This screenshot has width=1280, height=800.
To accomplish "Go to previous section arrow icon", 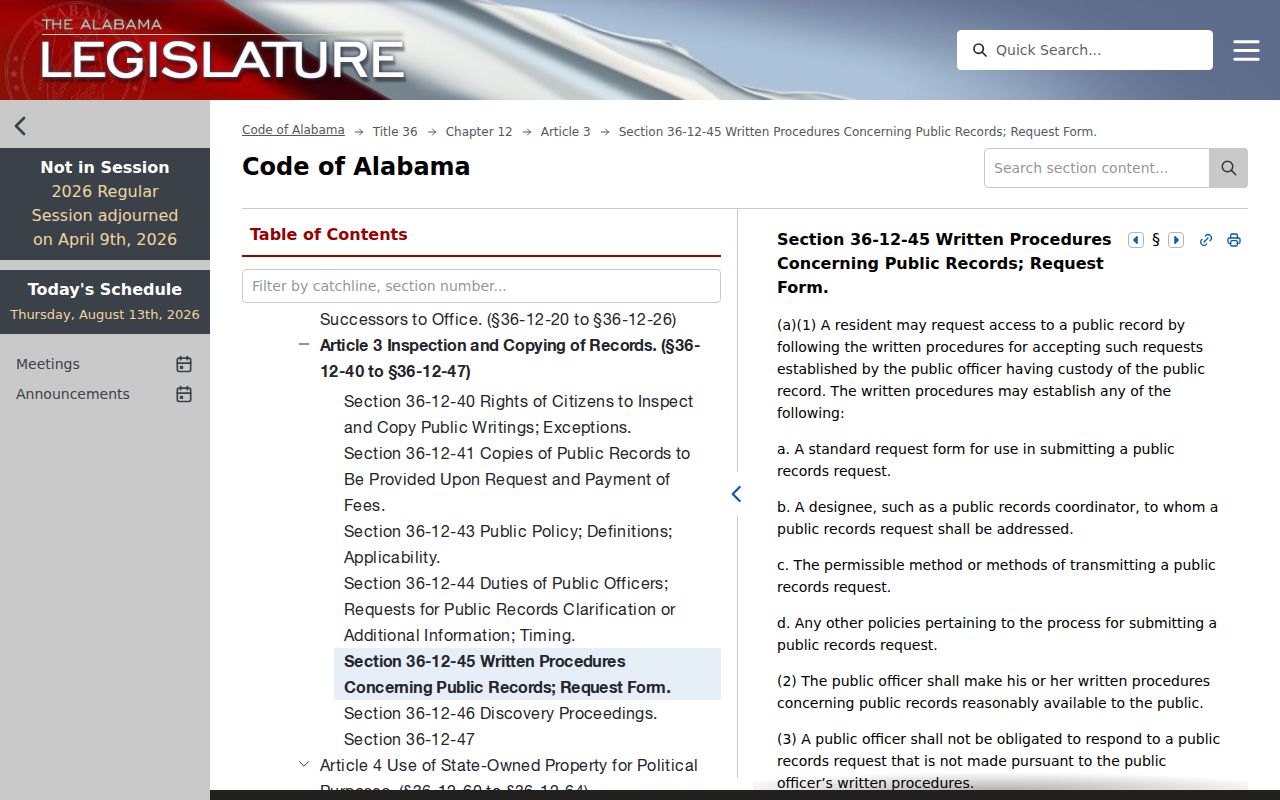I will 1136,240.
